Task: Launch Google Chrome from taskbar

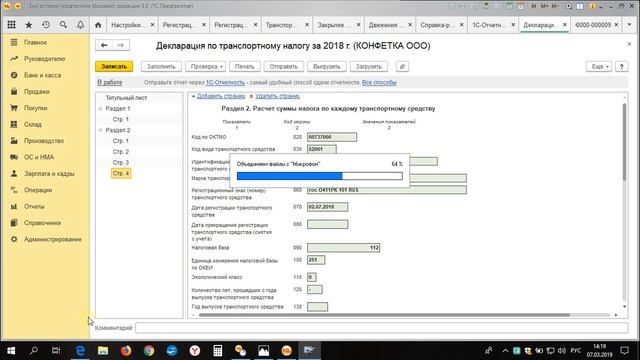Action: tap(149, 350)
